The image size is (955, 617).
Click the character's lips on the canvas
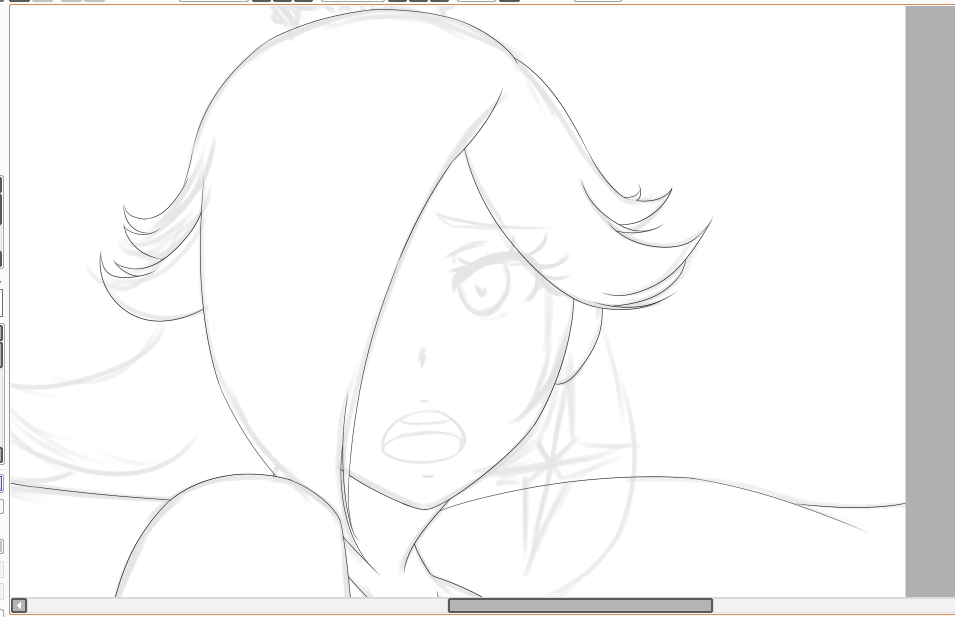pyautogui.click(x=423, y=437)
